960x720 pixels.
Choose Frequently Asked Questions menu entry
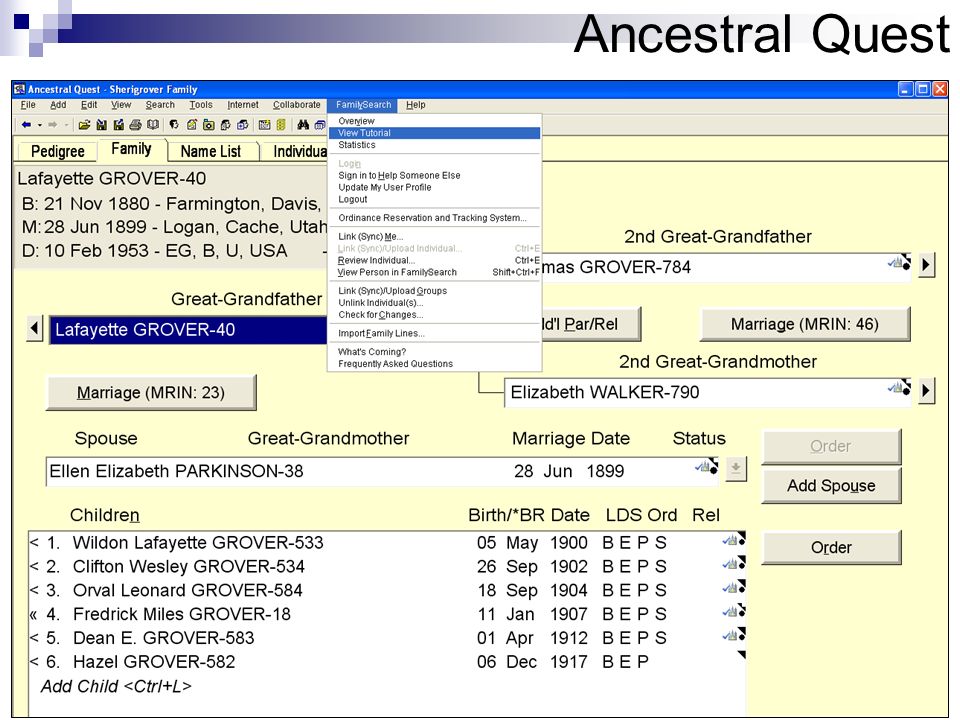click(x=434, y=364)
